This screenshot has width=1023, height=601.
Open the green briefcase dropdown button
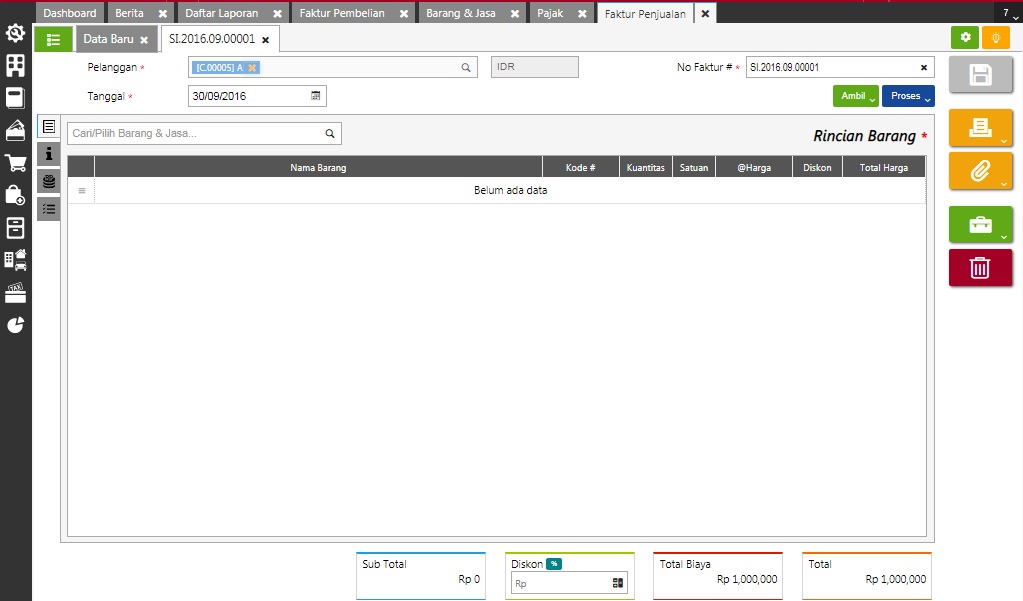pyautogui.click(x=980, y=225)
